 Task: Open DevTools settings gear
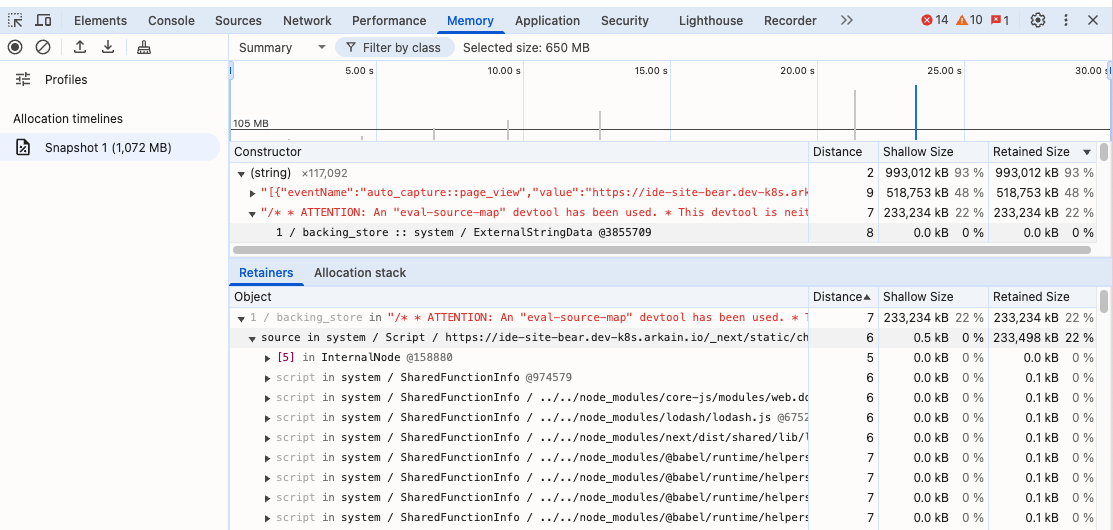coord(1038,20)
